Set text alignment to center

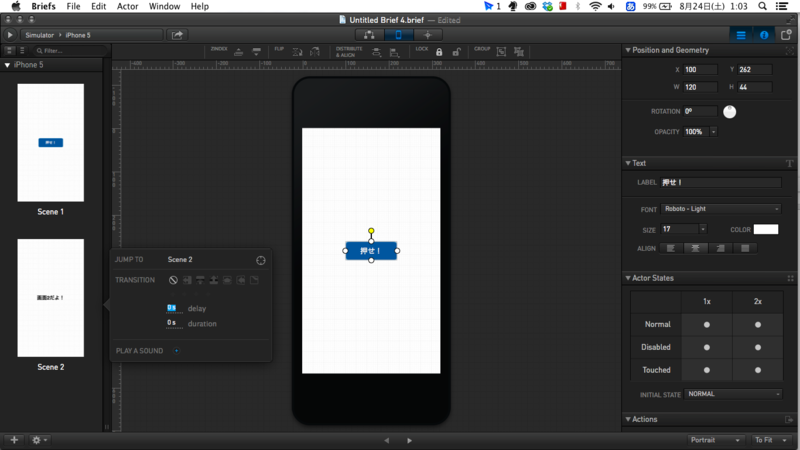click(x=695, y=248)
